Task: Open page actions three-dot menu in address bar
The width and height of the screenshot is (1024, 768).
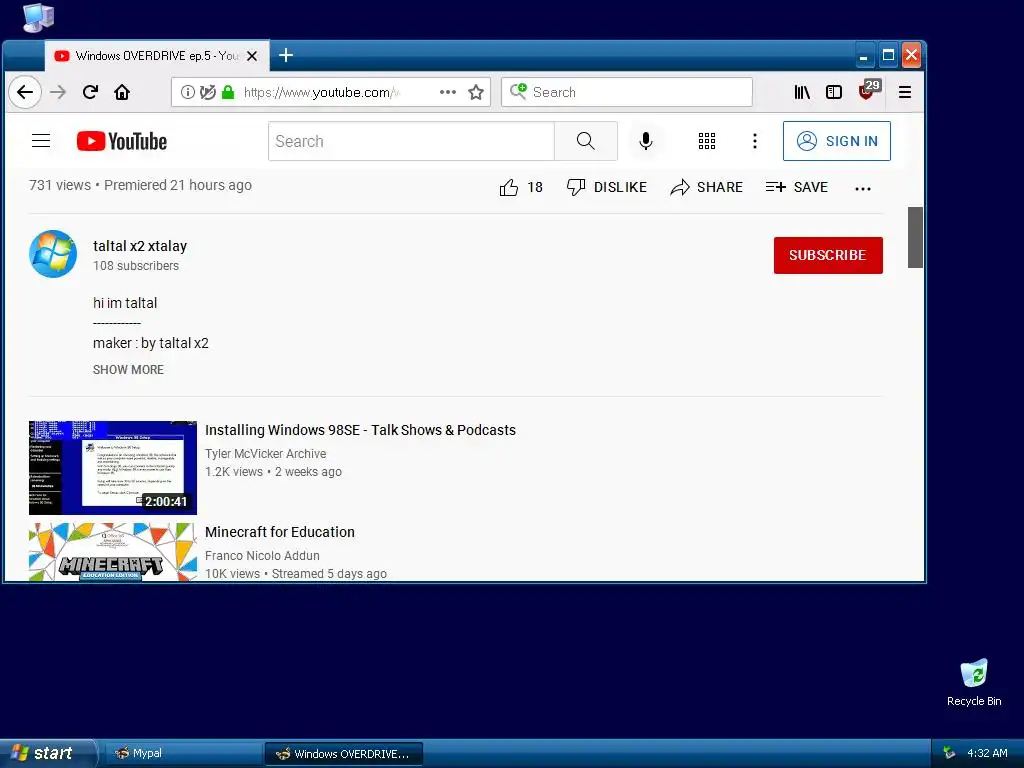Action: pos(448,92)
